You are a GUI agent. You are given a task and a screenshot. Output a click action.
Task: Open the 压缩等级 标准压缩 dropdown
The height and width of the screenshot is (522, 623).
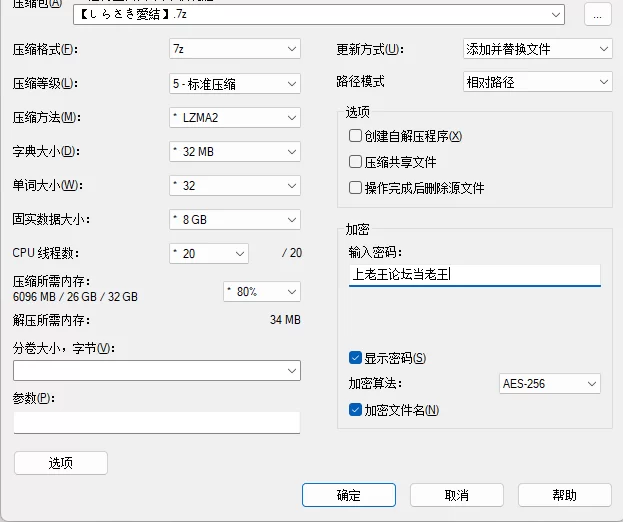(x=235, y=83)
